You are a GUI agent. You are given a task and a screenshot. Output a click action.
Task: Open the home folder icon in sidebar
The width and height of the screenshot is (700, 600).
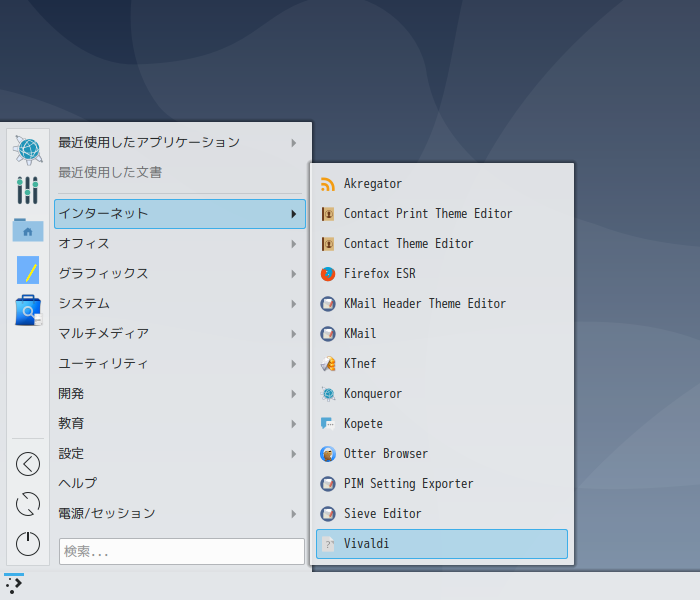pyautogui.click(x=28, y=230)
